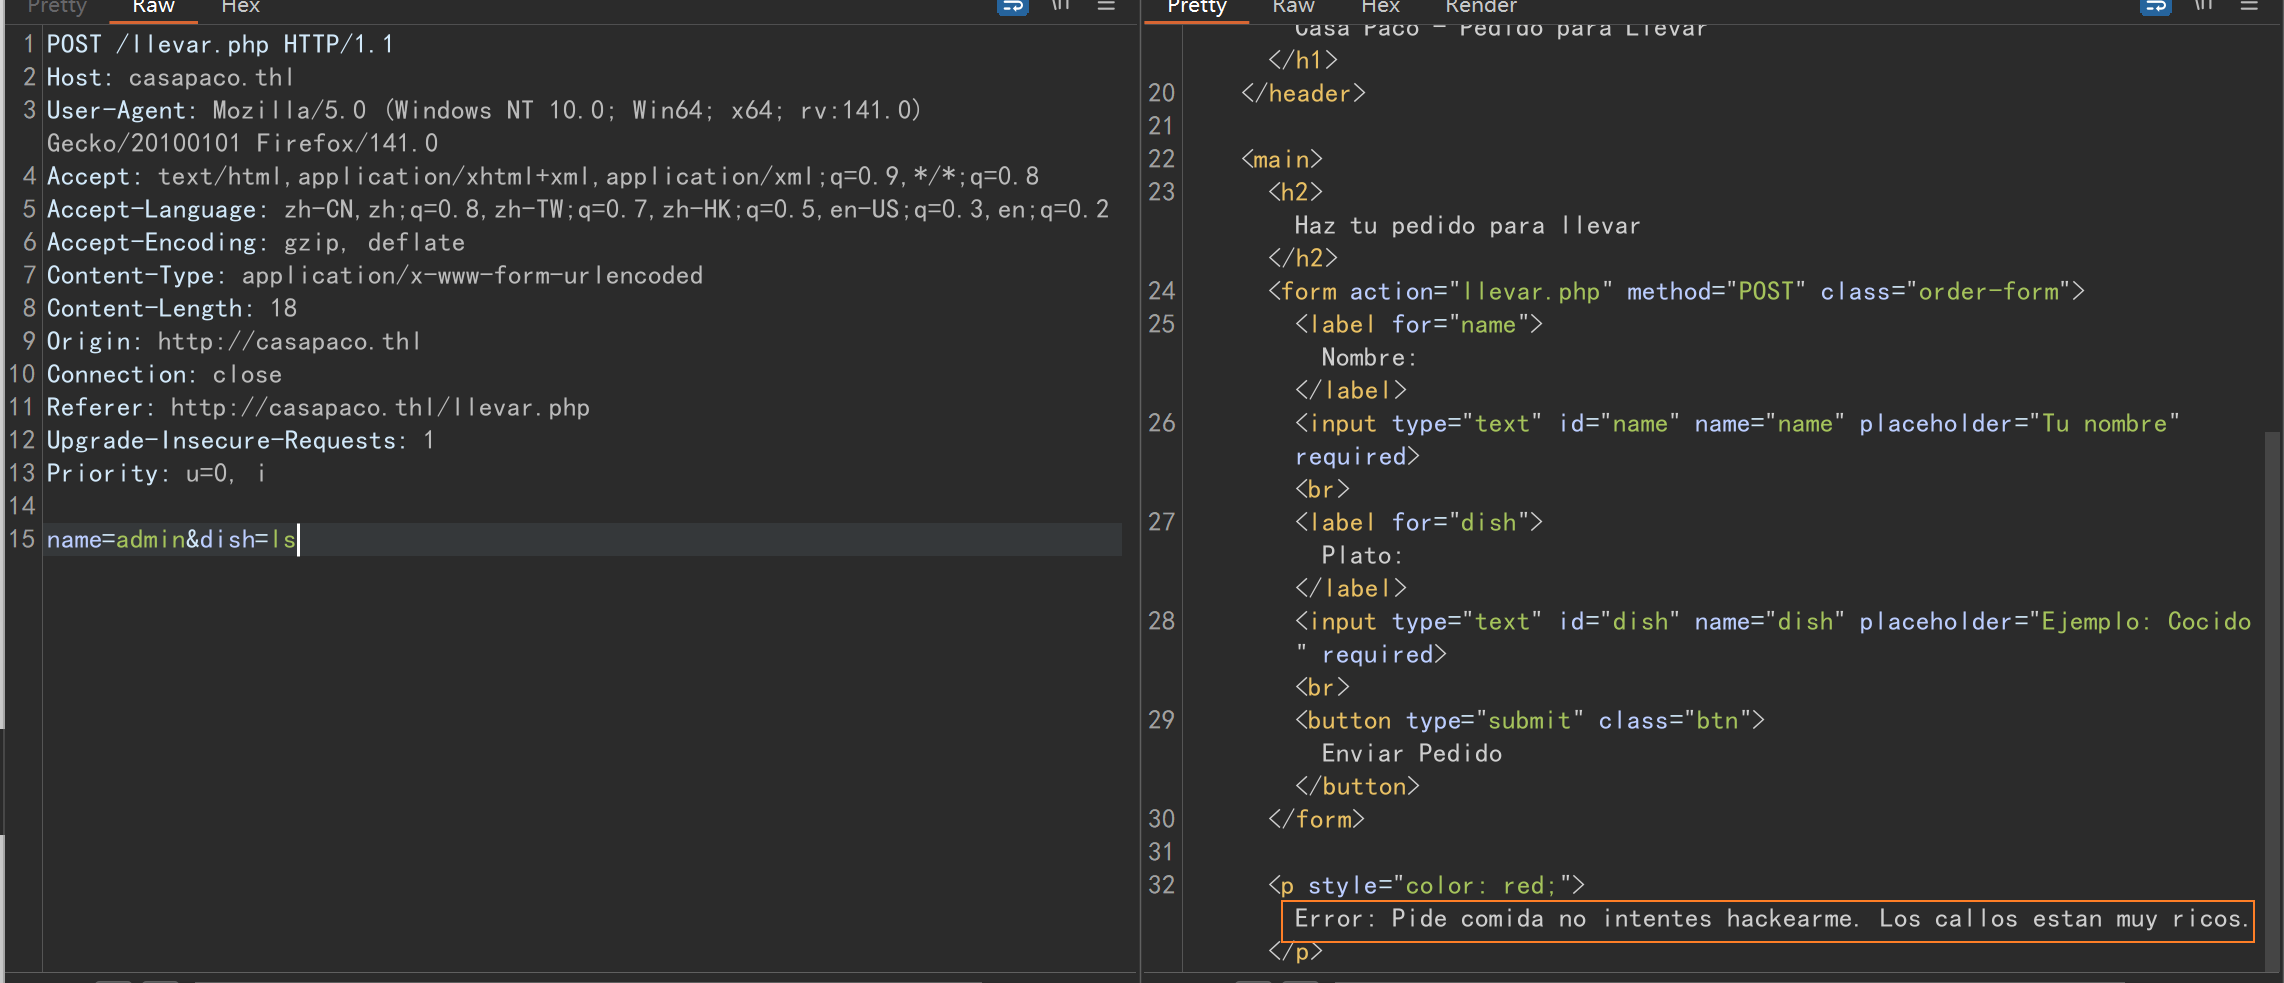The width and height of the screenshot is (2284, 983).
Task: Click 'Accept-Encoding: gzip, deflate' header
Action: 256,243
